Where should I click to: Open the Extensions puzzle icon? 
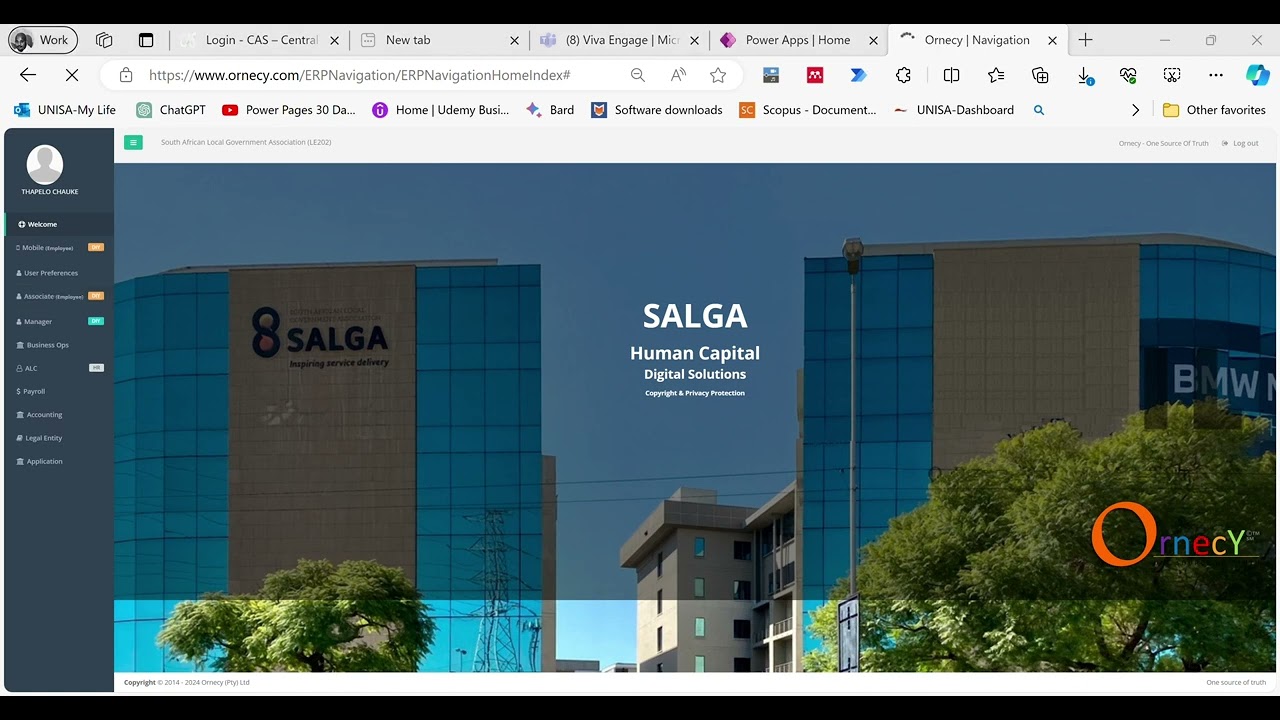coord(904,75)
